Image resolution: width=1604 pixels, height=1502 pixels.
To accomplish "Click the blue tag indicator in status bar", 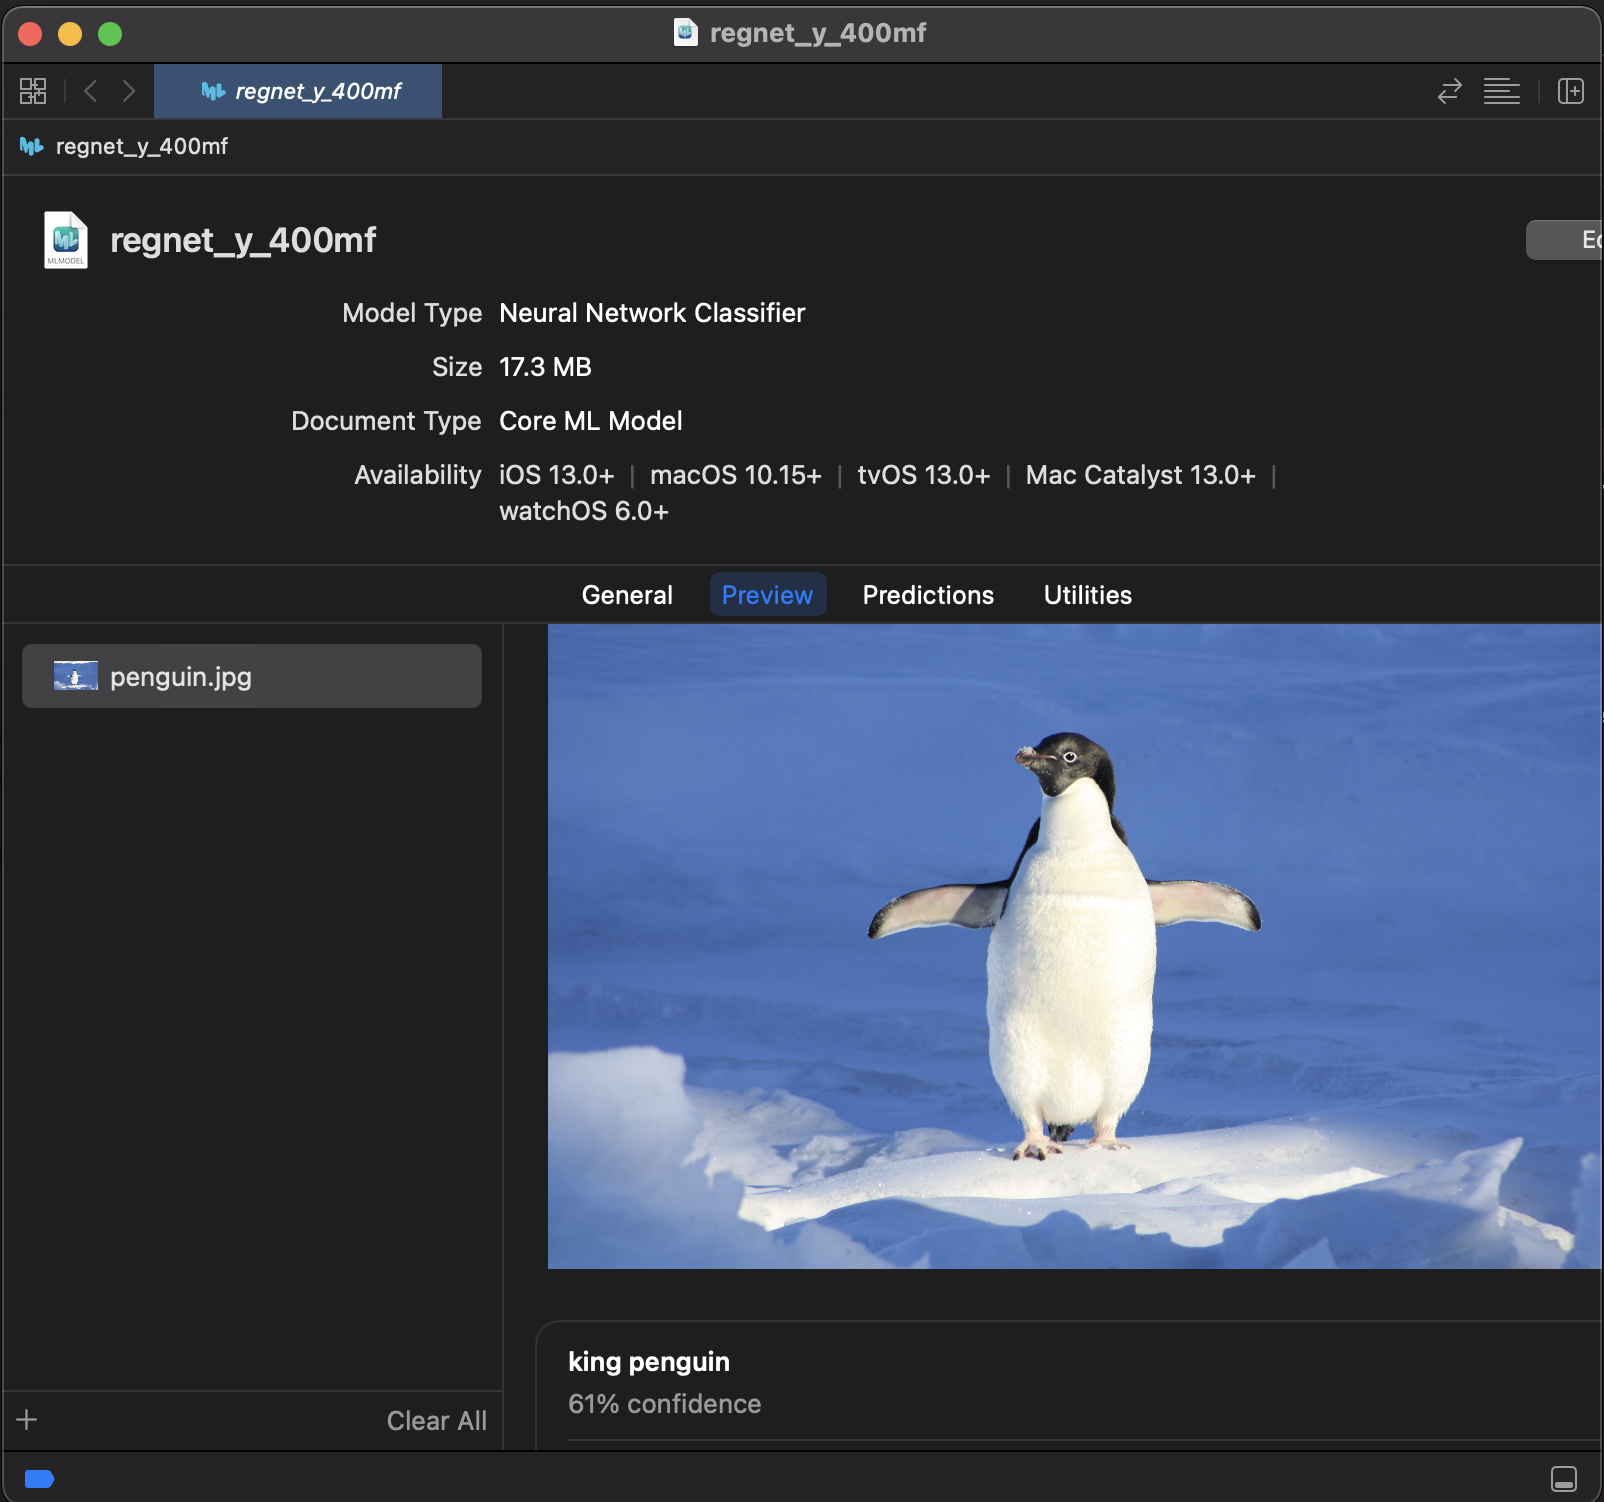I will point(39,1479).
